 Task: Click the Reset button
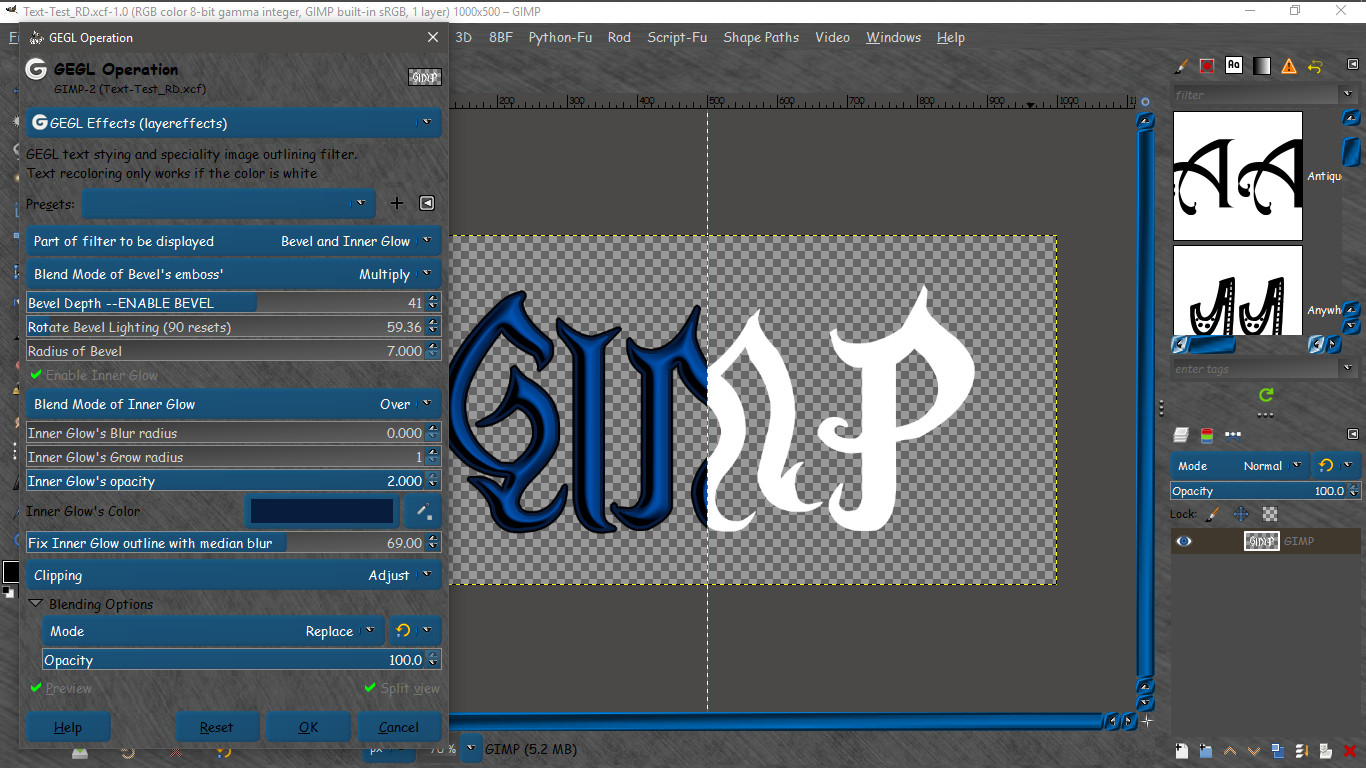(x=217, y=727)
